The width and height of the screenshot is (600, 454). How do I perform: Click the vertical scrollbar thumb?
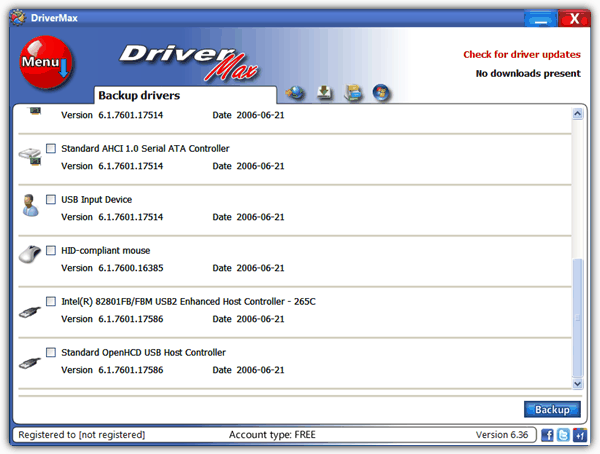(x=577, y=318)
